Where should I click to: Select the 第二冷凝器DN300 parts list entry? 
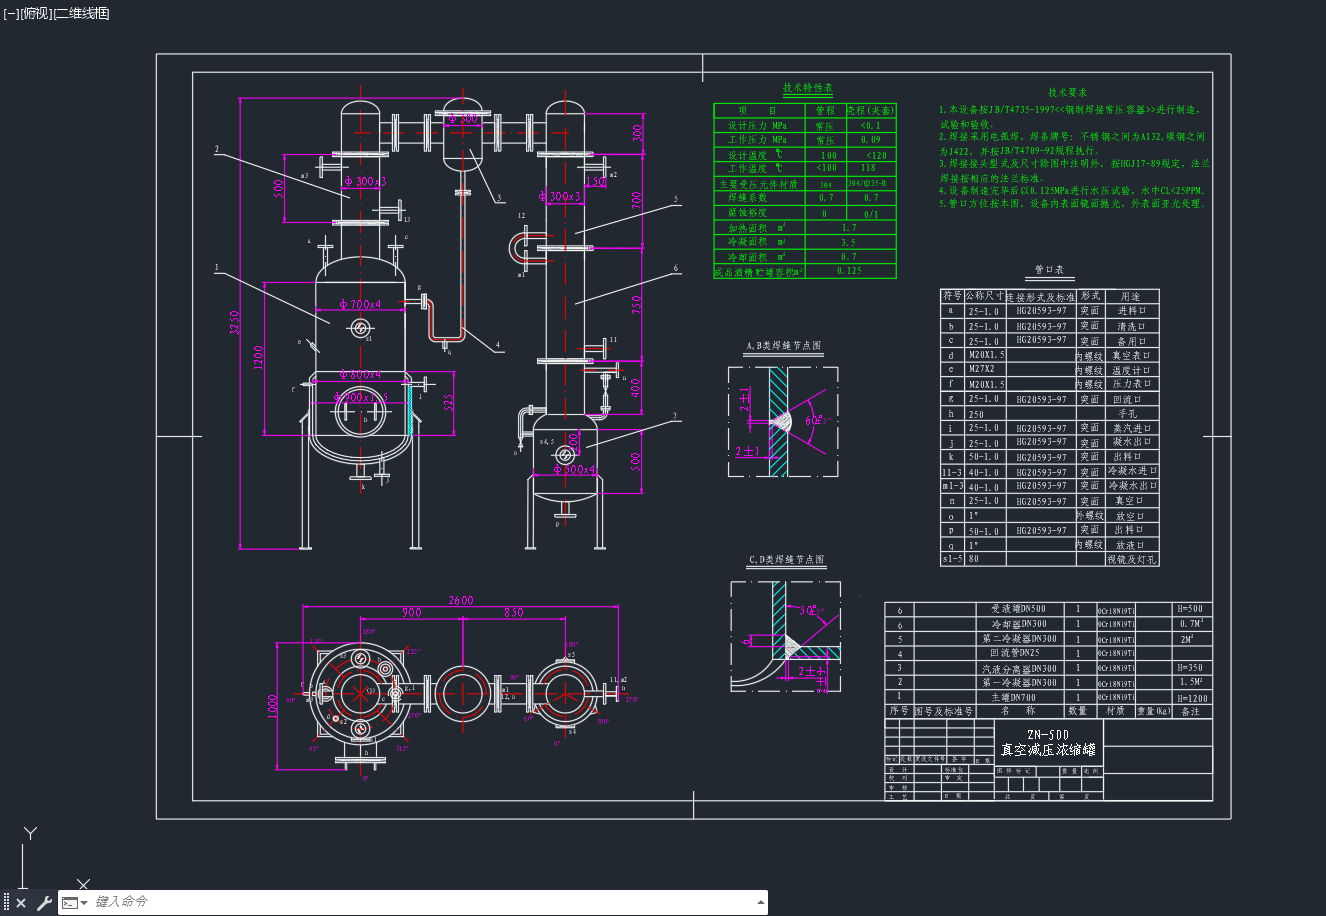point(1019,639)
